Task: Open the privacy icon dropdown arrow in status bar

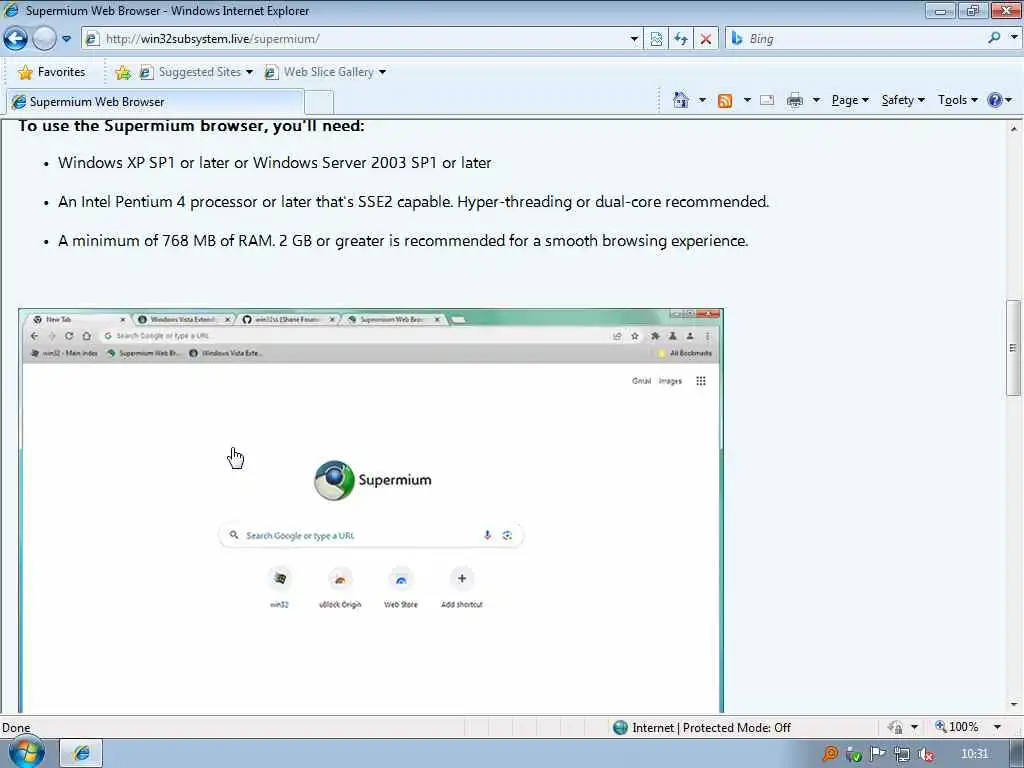Action: pos(914,727)
